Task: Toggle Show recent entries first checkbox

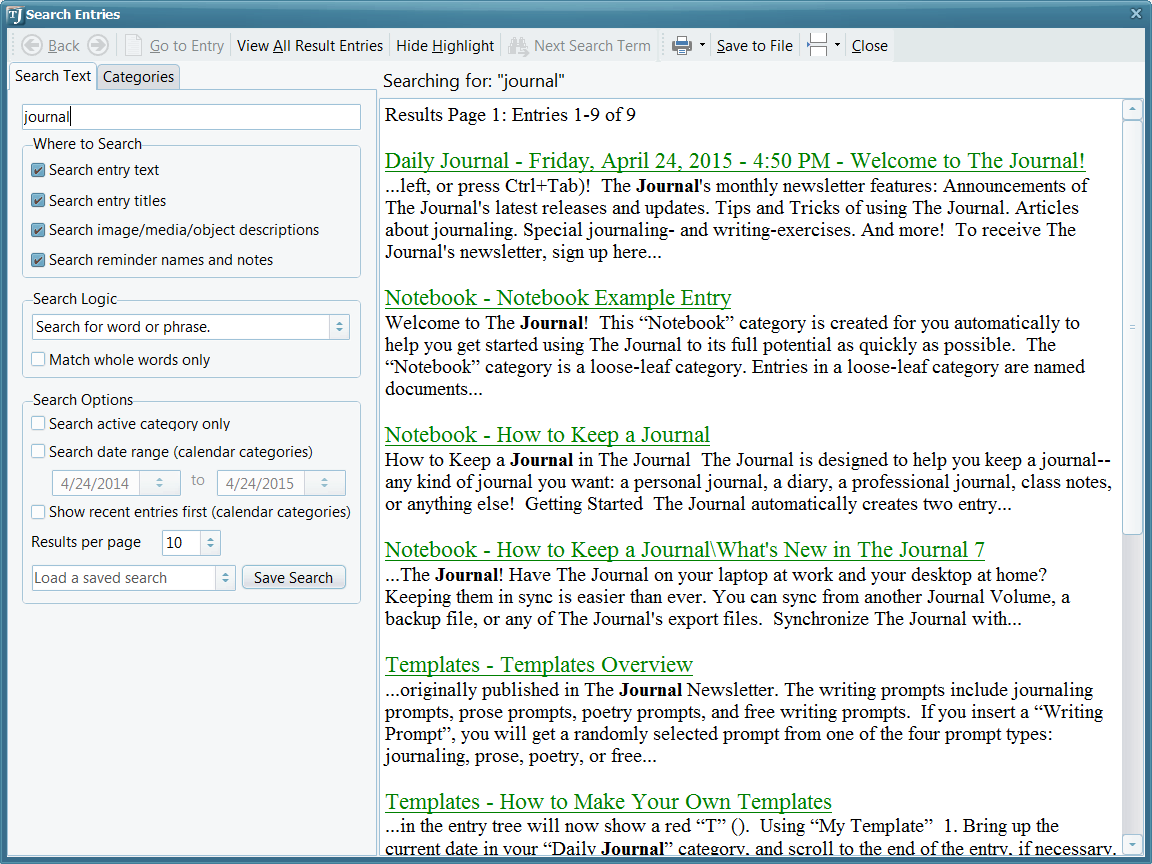Action: pyautogui.click(x=38, y=511)
